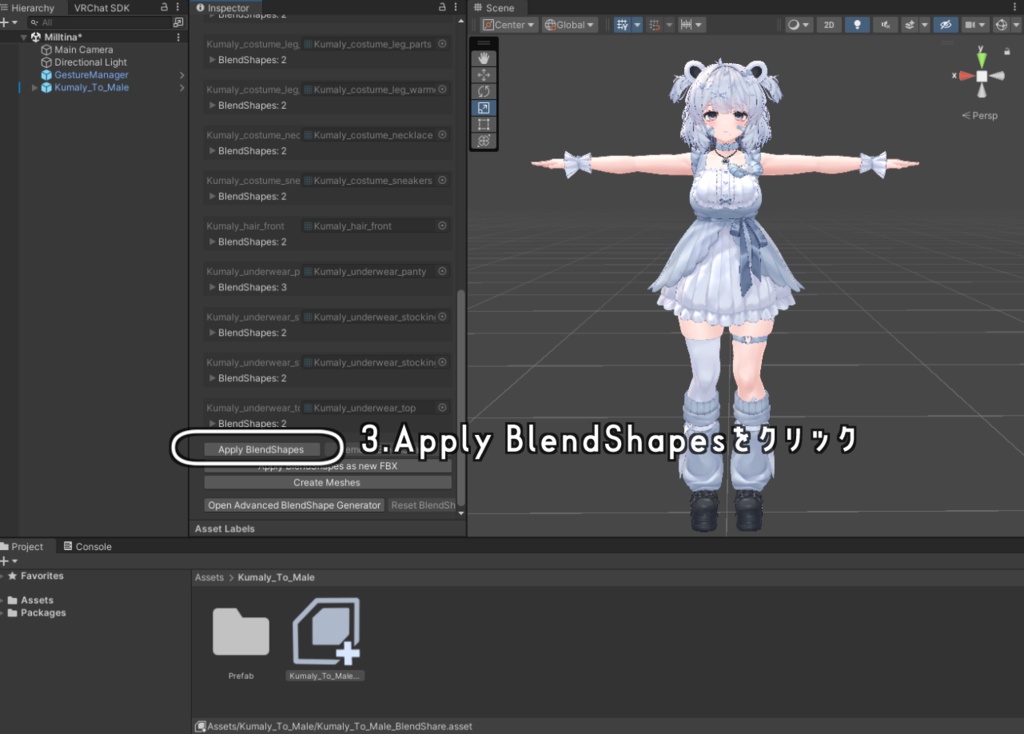
Task: Open scene effects dropdown arrow
Action: coord(924,25)
